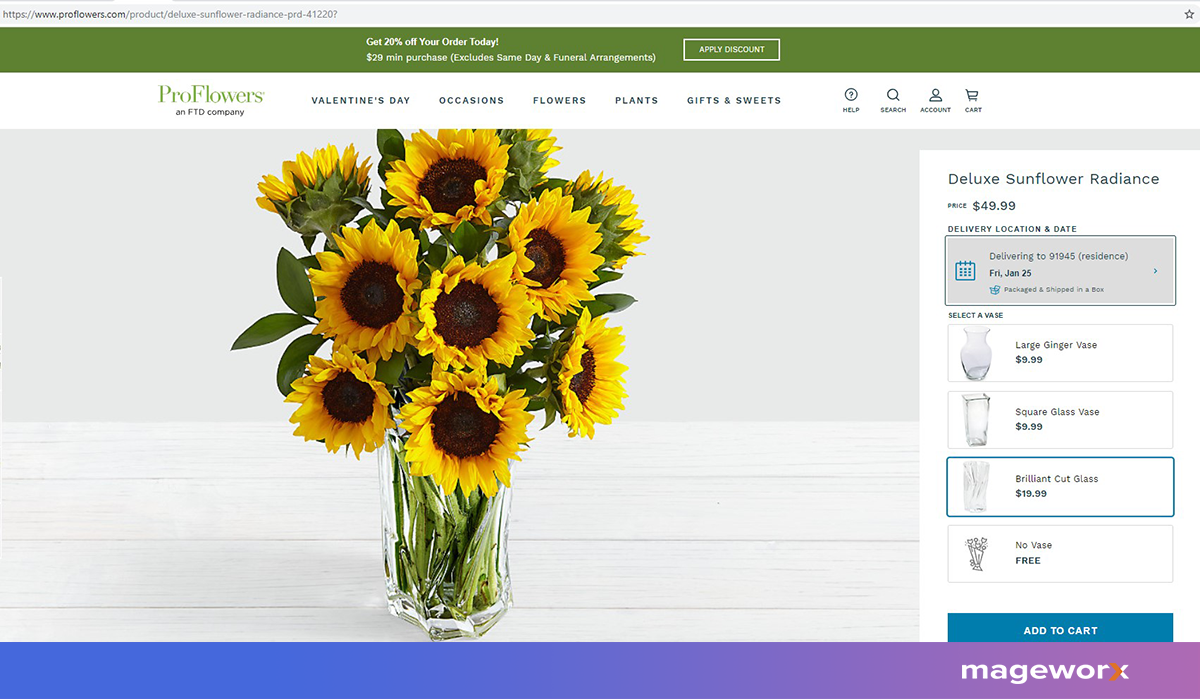This screenshot has height=699, width=1200.
Task: Open the Gifts & Sweets menu
Action: (x=733, y=100)
